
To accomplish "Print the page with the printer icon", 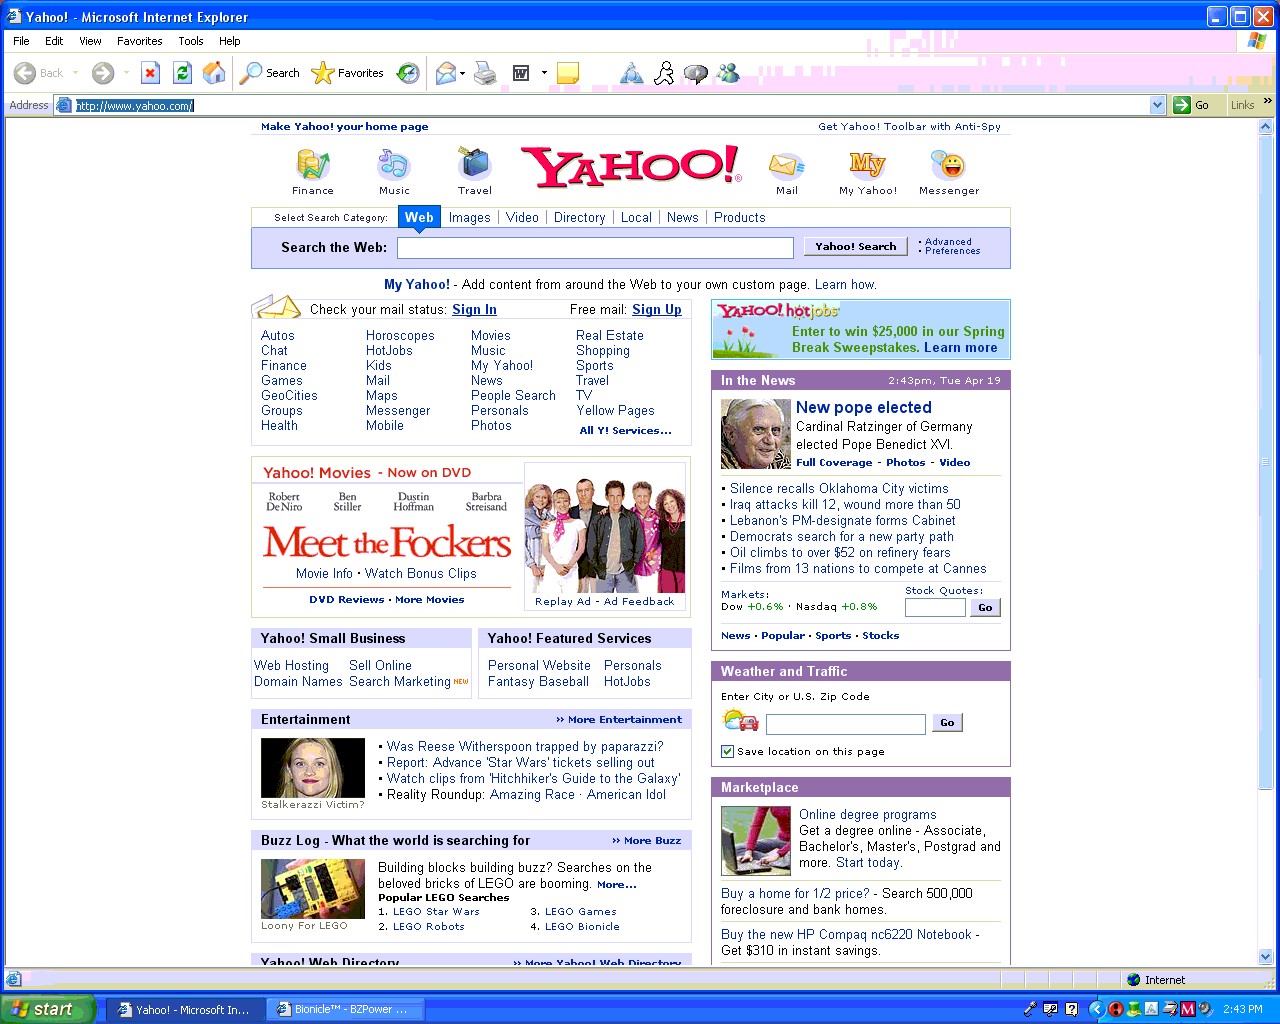I will pos(485,73).
